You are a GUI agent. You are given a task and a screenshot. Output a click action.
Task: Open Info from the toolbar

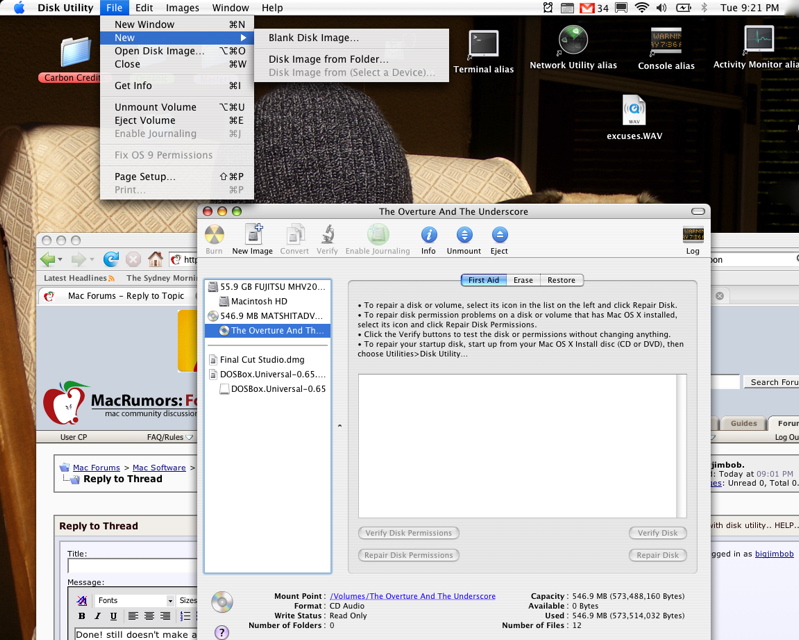[x=429, y=235]
